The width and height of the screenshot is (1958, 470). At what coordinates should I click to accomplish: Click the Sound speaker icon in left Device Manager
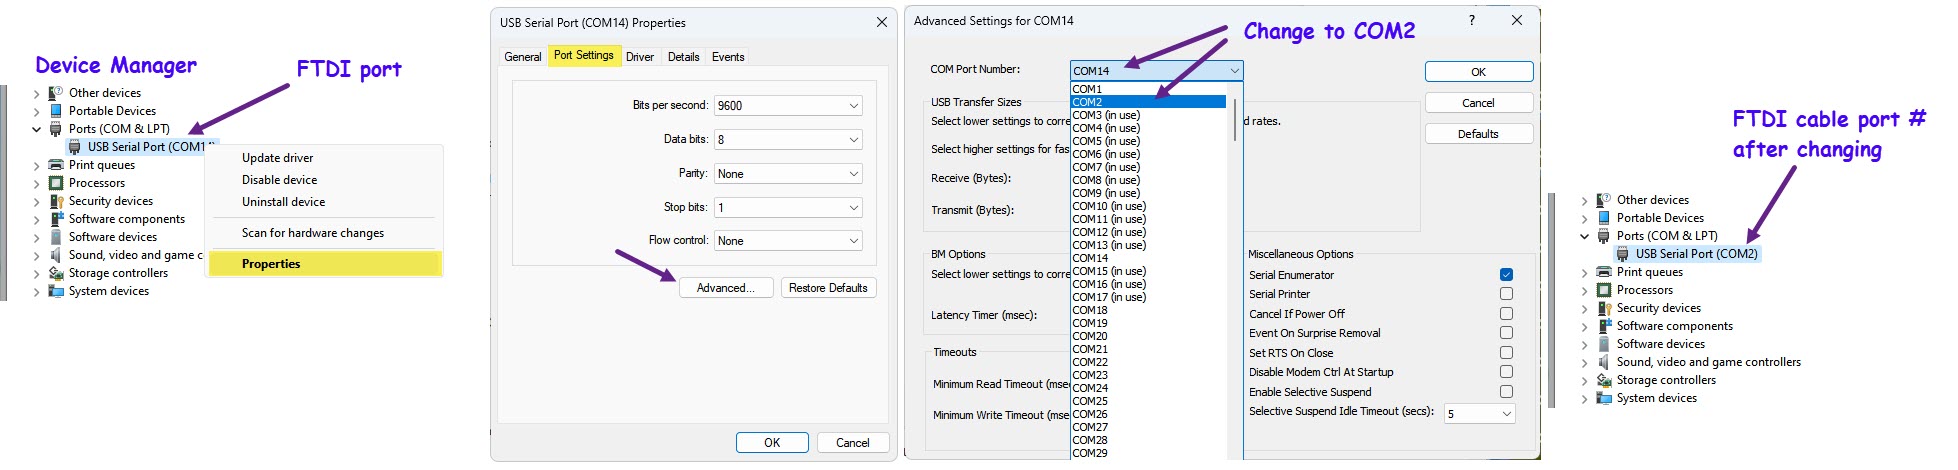[x=56, y=255]
